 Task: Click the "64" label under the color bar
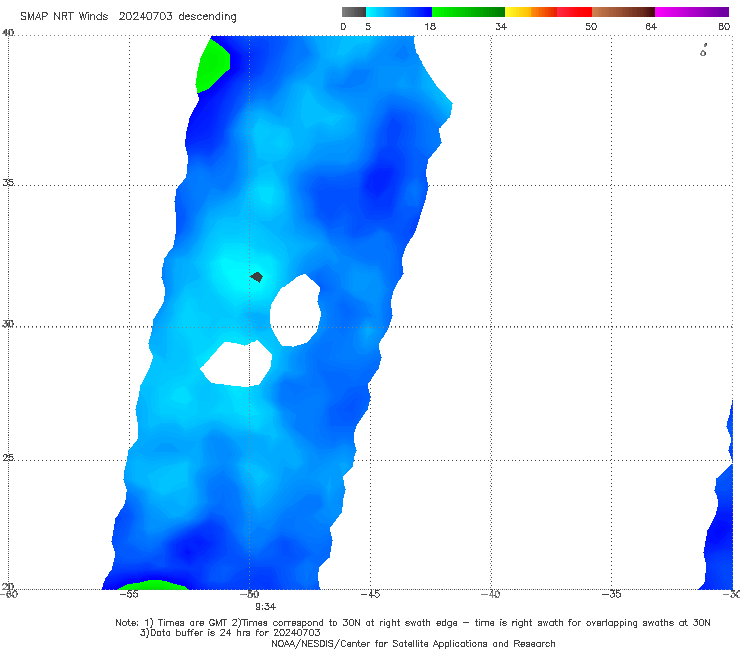[651, 26]
